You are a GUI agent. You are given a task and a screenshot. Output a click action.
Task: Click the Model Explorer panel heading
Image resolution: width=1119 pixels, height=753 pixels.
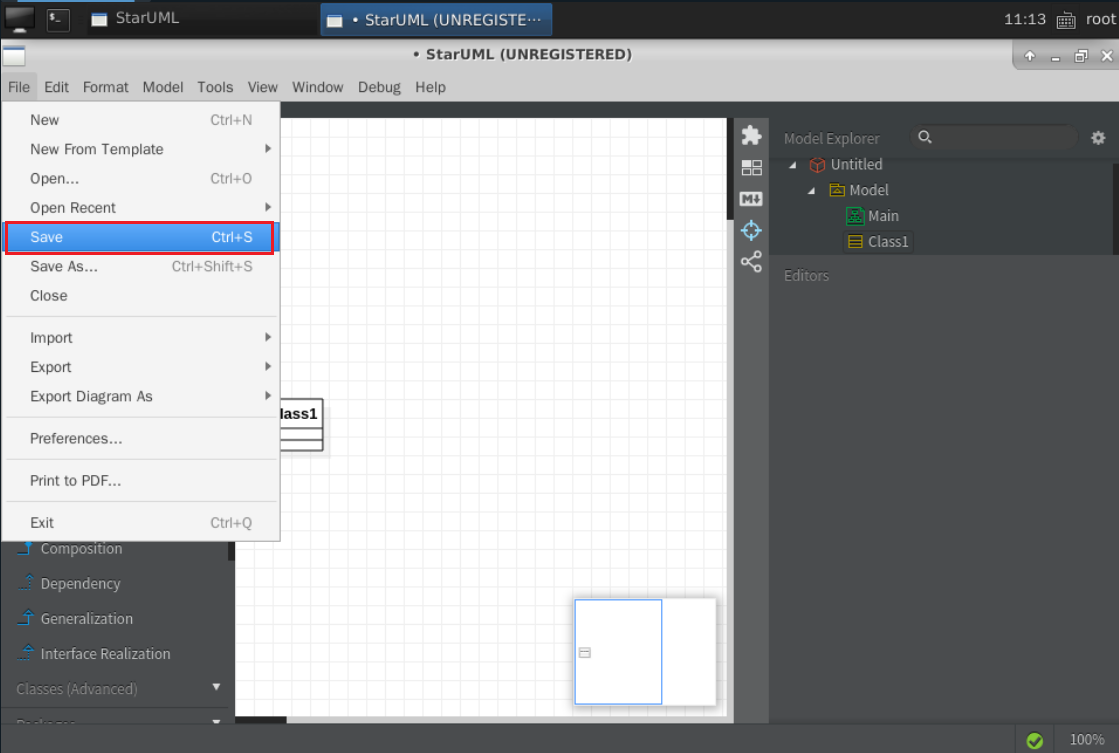click(x=831, y=138)
